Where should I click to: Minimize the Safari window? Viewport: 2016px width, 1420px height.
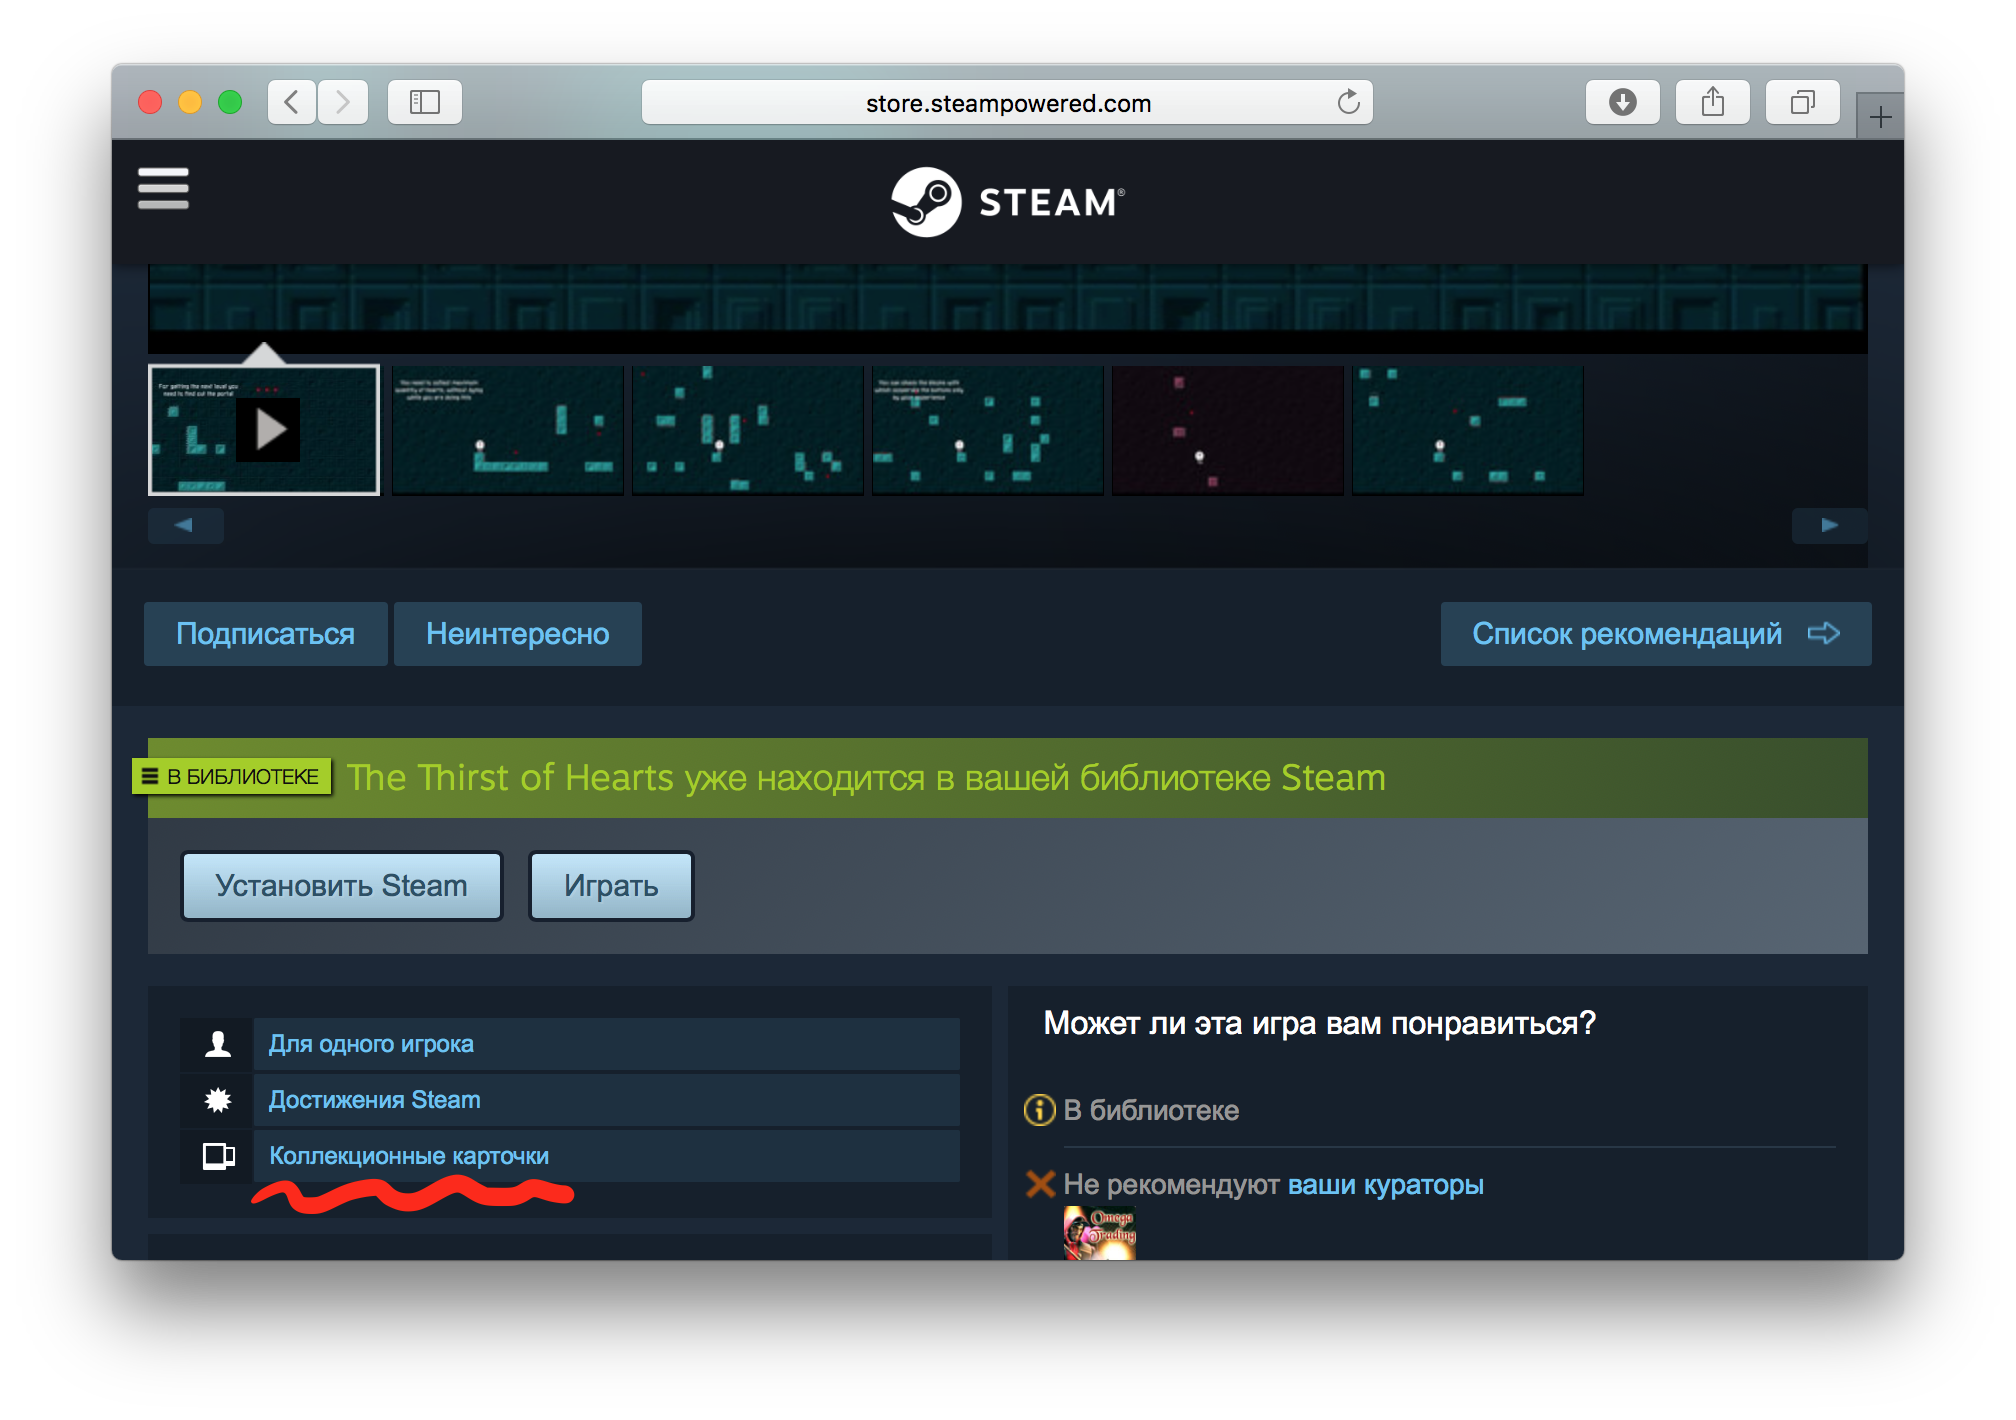190,102
